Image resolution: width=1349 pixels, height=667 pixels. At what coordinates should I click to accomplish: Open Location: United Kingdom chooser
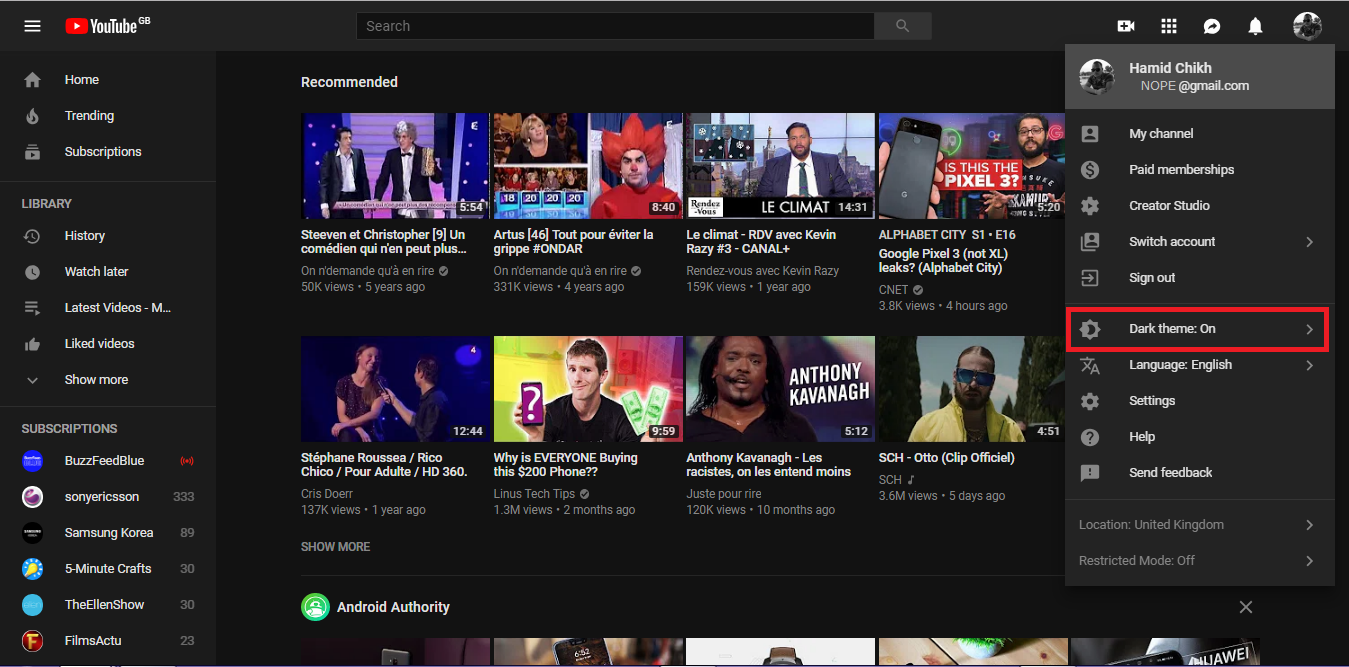click(1198, 525)
